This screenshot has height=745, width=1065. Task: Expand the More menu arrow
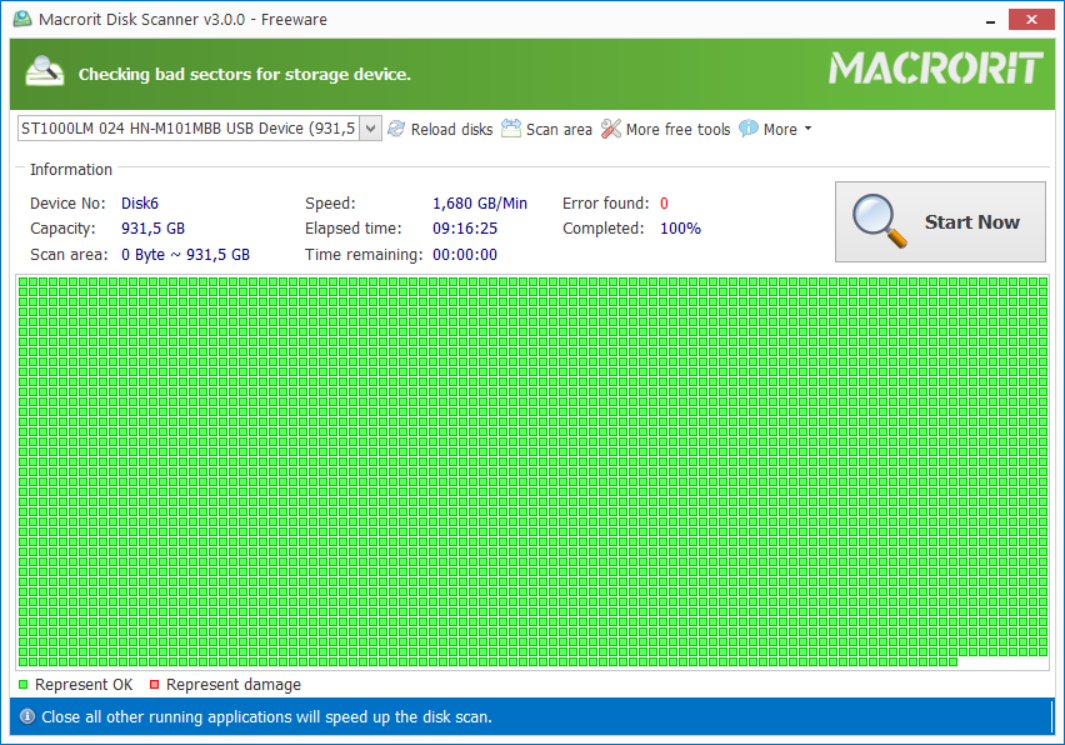pos(807,129)
